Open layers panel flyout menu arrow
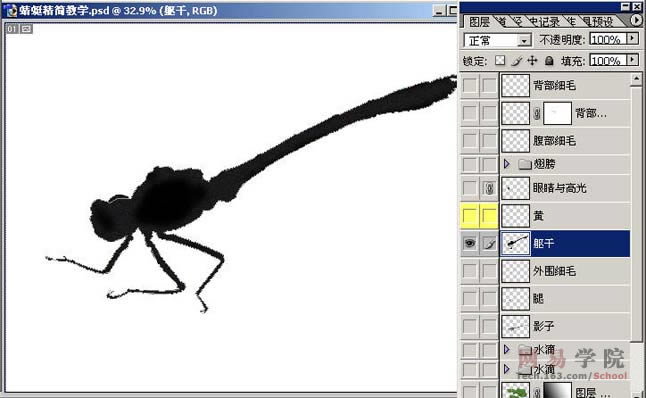Image resolution: width=646 pixels, height=398 pixels. point(636,20)
